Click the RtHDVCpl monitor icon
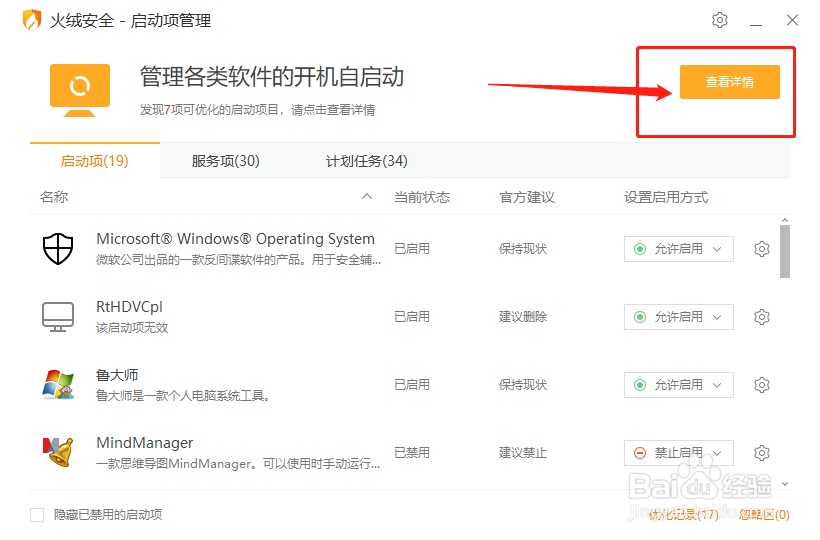Screen dimensions: 820x540 point(58,317)
